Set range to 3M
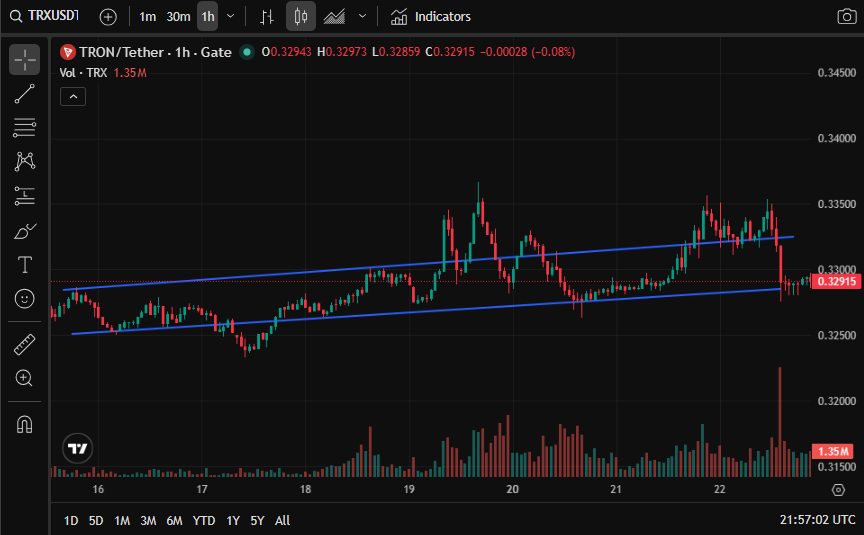Viewport: 864px width, 535px height. (148, 521)
